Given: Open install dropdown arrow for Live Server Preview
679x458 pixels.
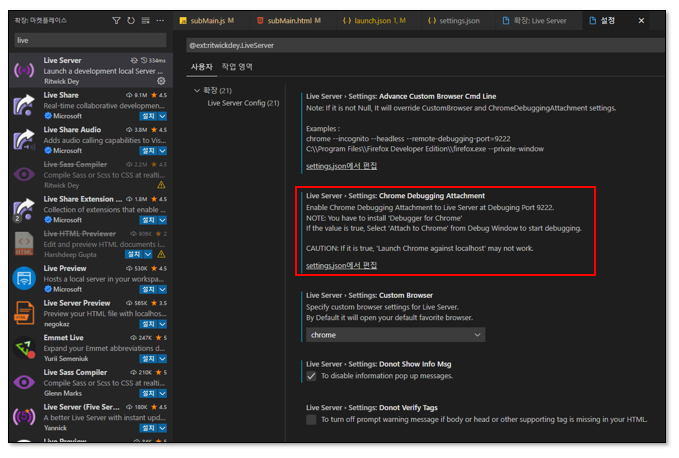Looking at the screenshot, I should click(x=162, y=324).
